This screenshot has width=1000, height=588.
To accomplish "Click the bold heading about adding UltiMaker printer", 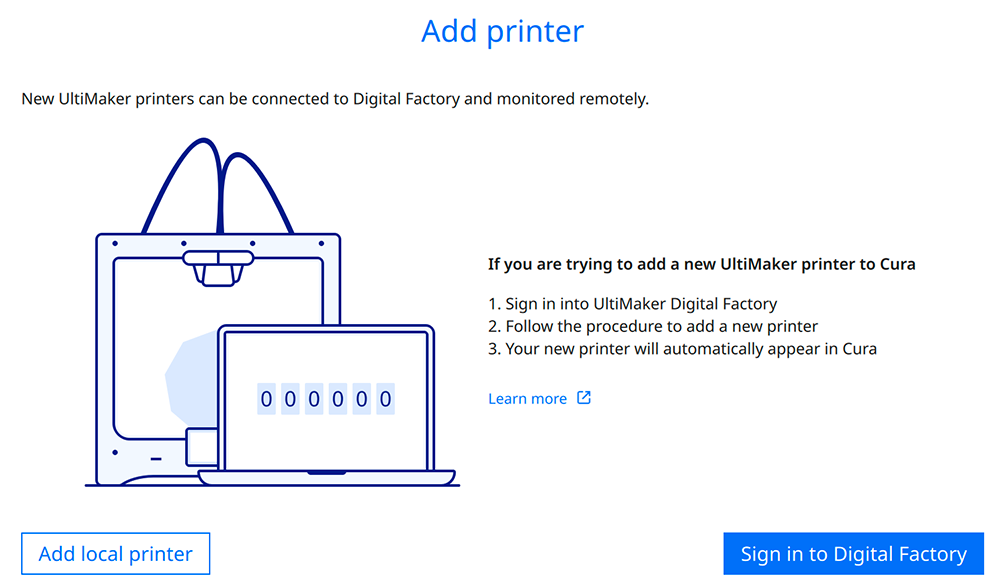I will (x=701, y=265).
